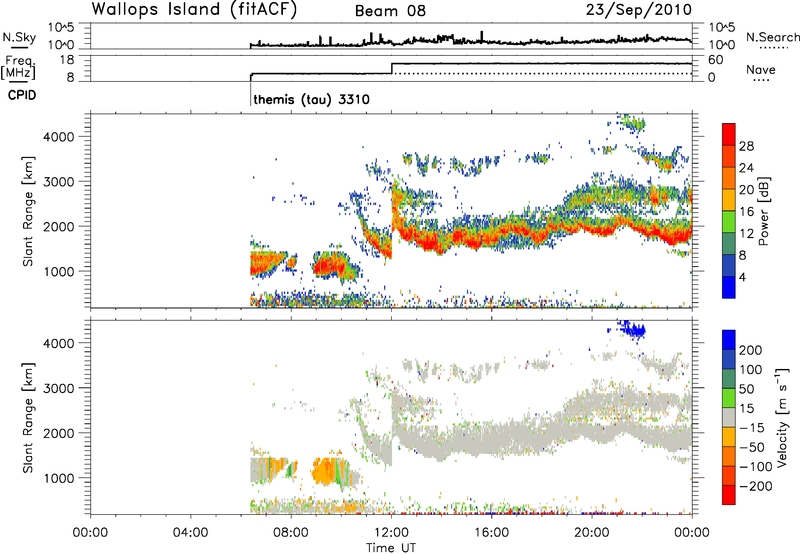
Task: Click the 'Power [dB]' colorbar label
Action: 763,211
